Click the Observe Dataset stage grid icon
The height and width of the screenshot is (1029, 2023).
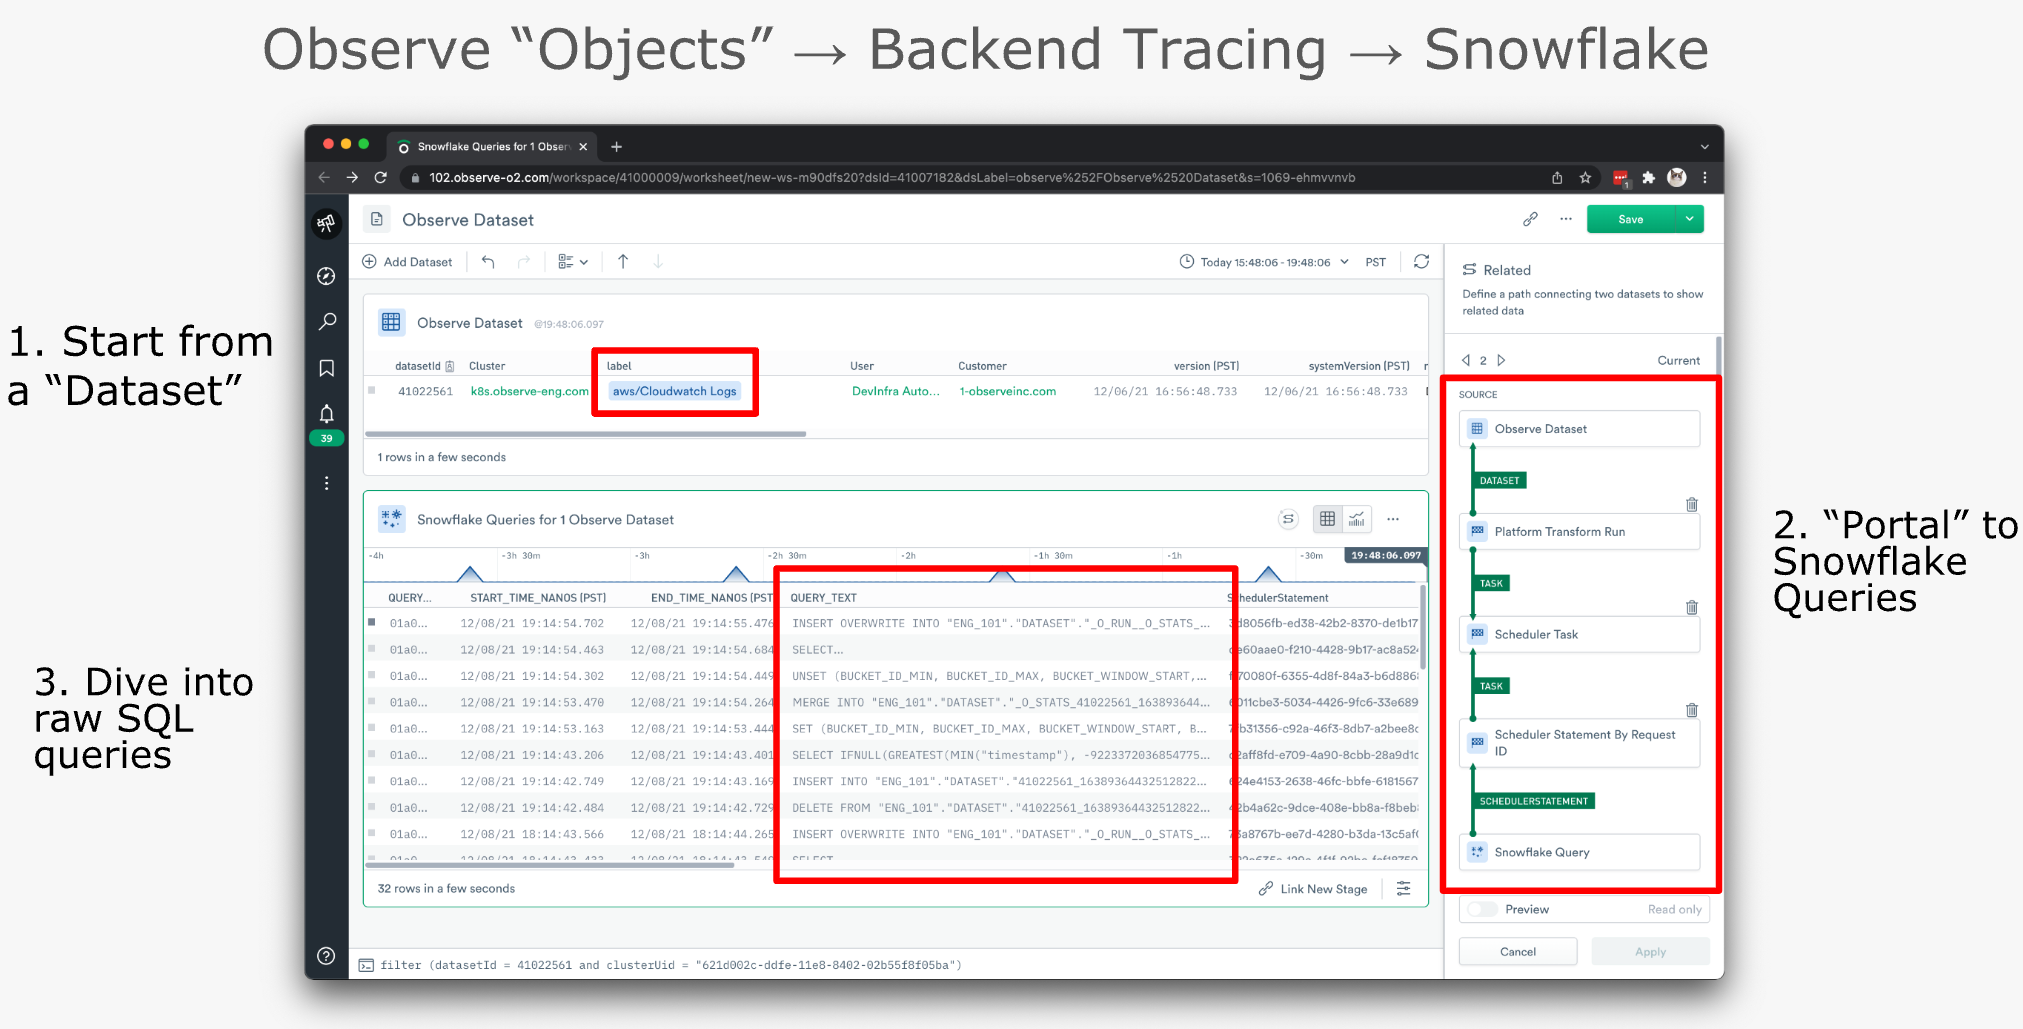(391, 322)
